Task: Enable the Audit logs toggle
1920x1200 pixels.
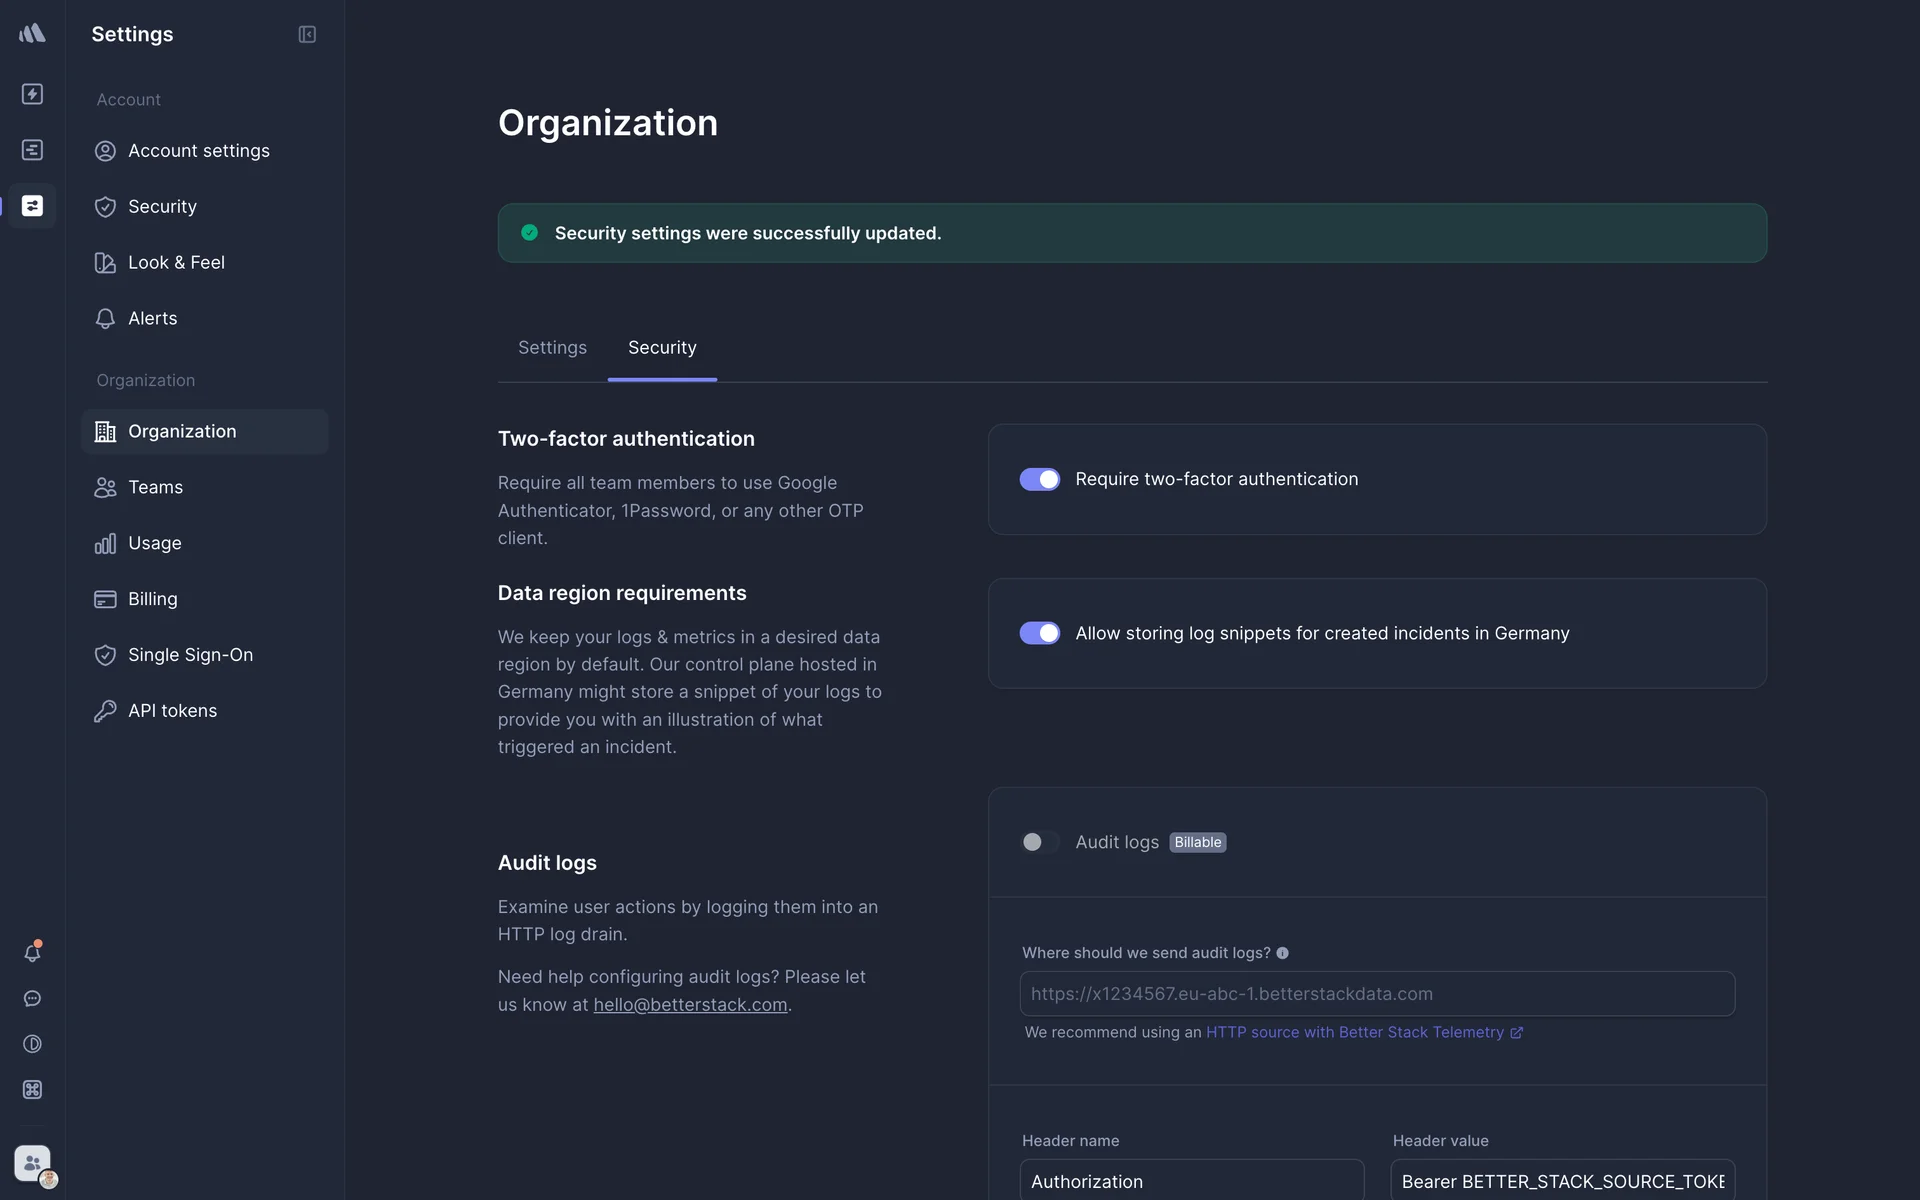Action: click(x=1039, y=842)
